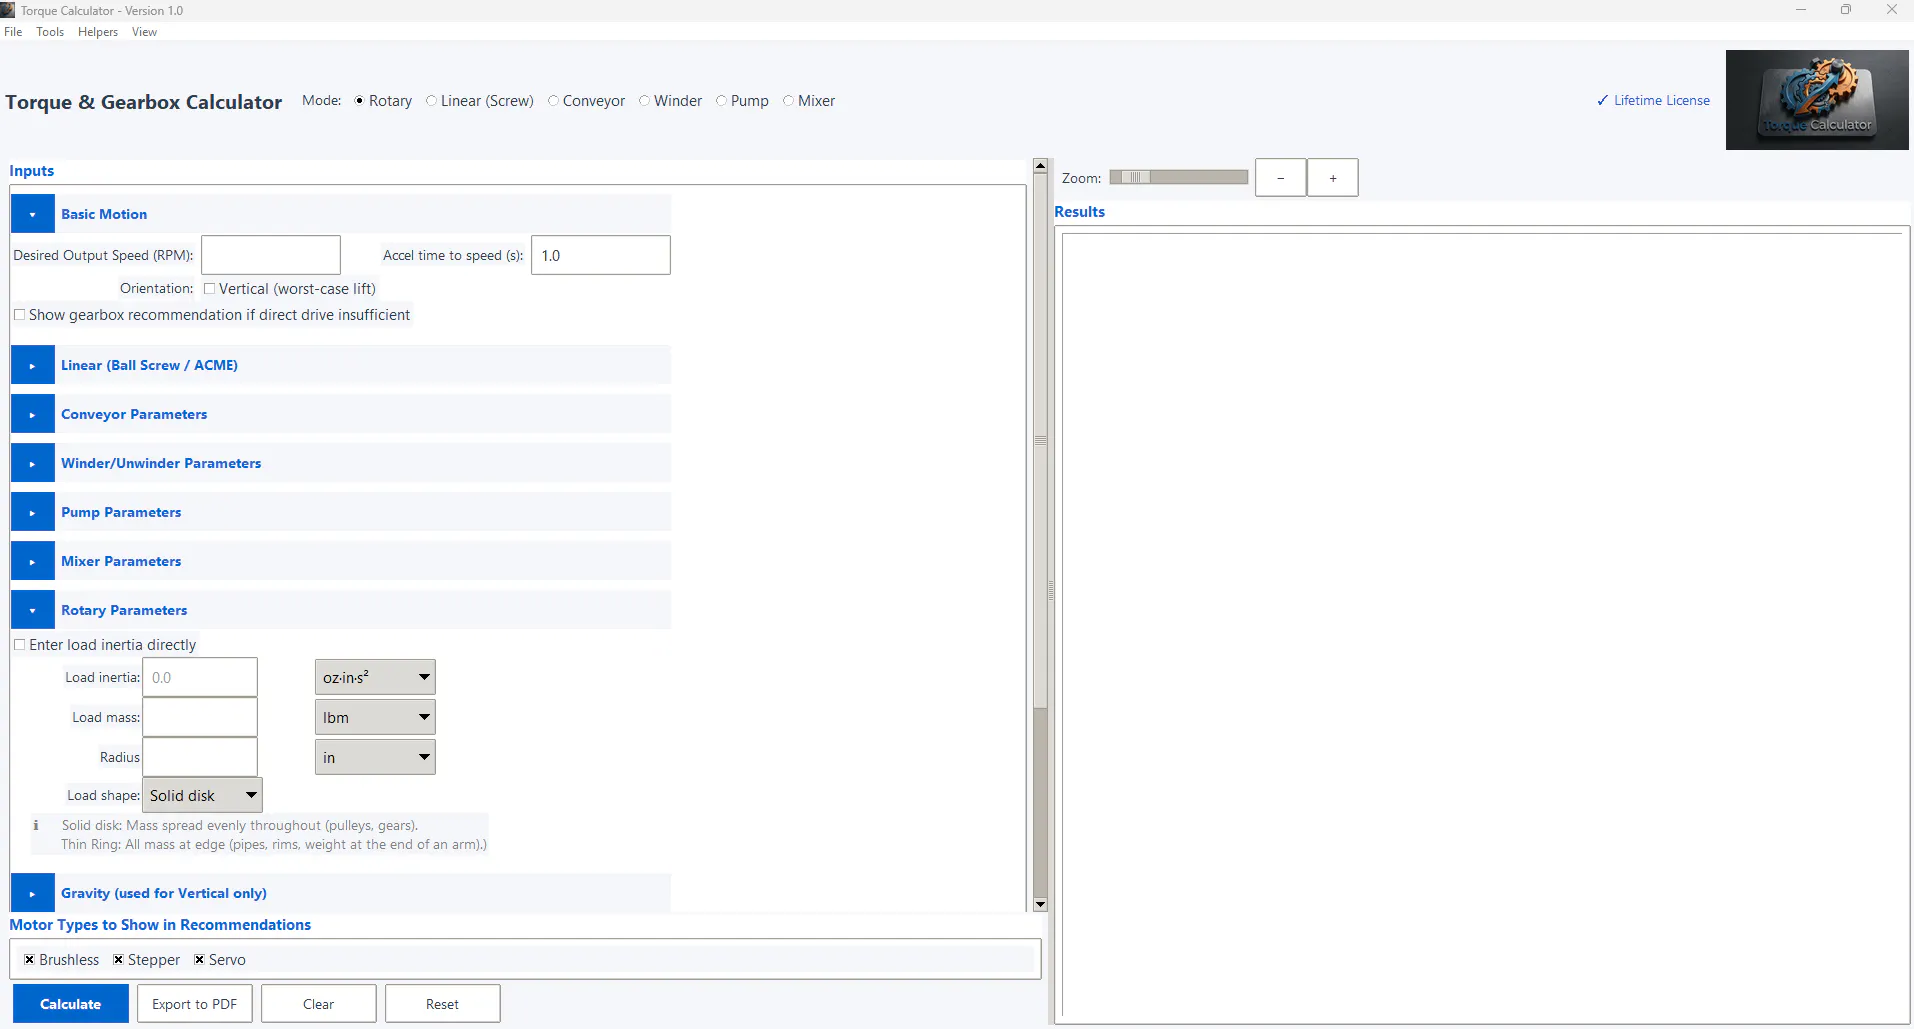Expand the Conveyor Parameters section

coord(33,414)
